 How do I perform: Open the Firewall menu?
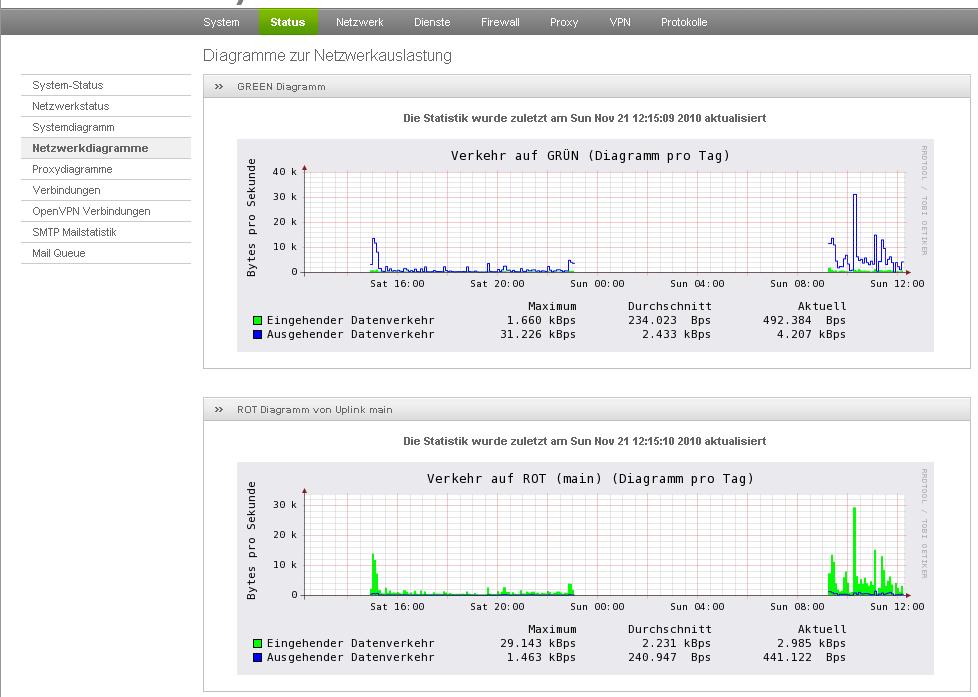(x=500, y=22)
